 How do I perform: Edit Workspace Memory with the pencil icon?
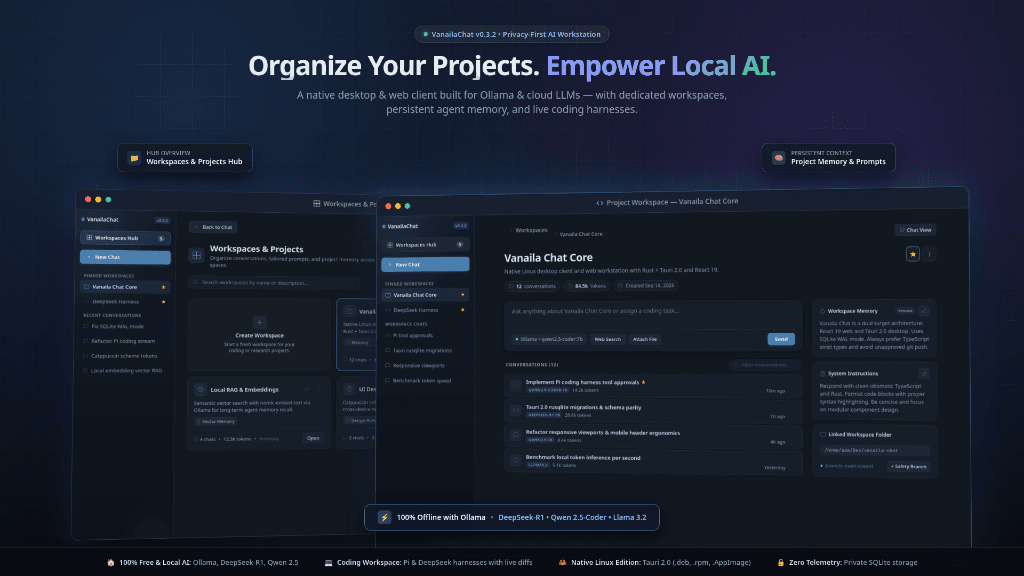pos(923,311)
